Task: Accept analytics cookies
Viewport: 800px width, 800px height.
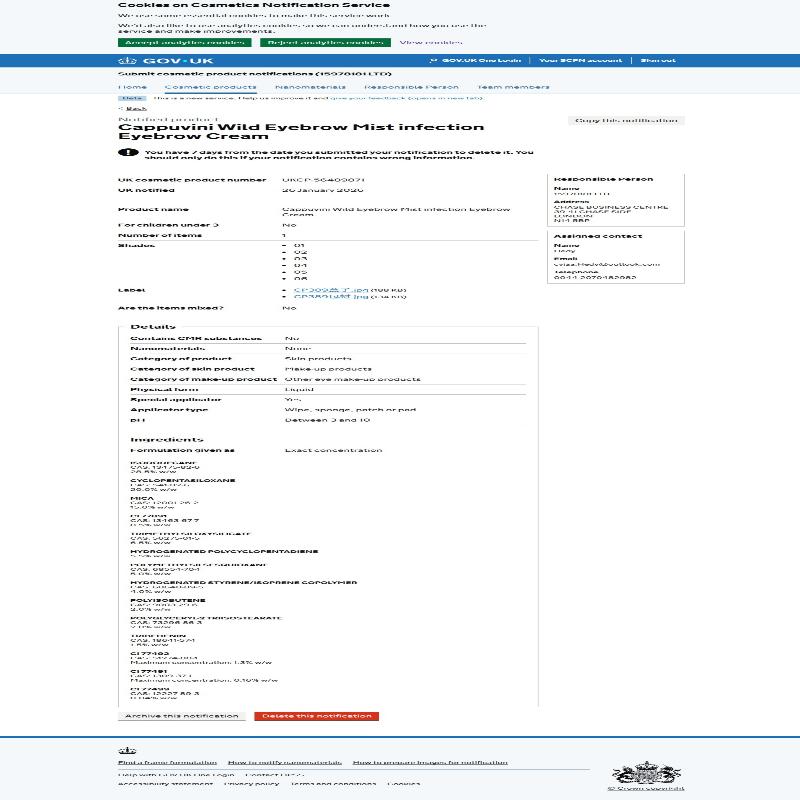Action: (184, 43)
